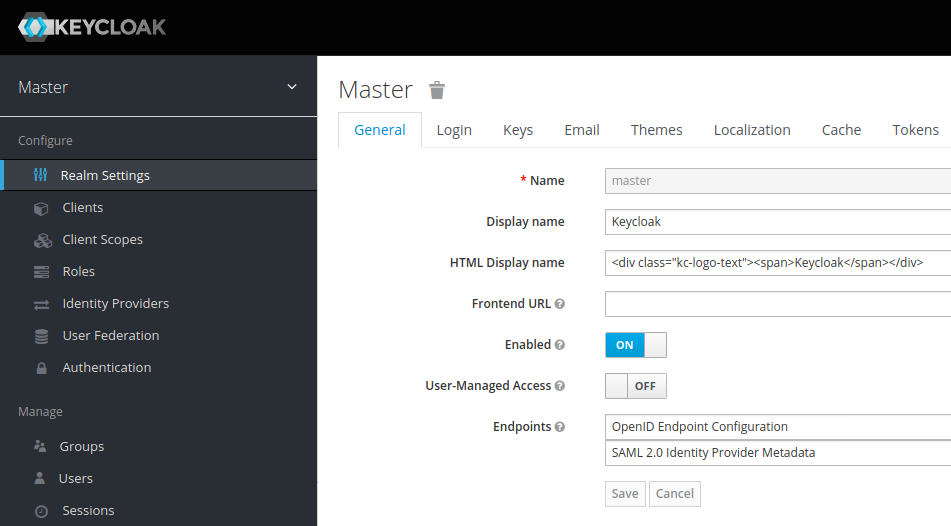Show help tooltip for User-Managed Access
This screenshot has width=951, height=526.
click(x=560, y=385)
